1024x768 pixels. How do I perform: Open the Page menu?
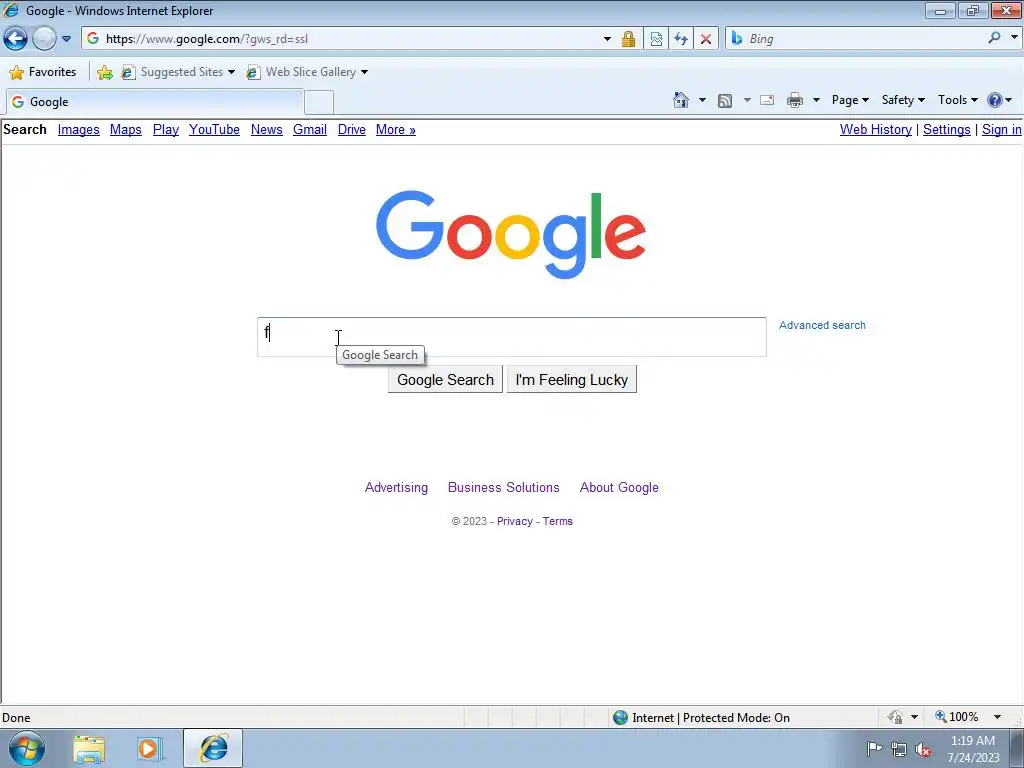point(850,100)
